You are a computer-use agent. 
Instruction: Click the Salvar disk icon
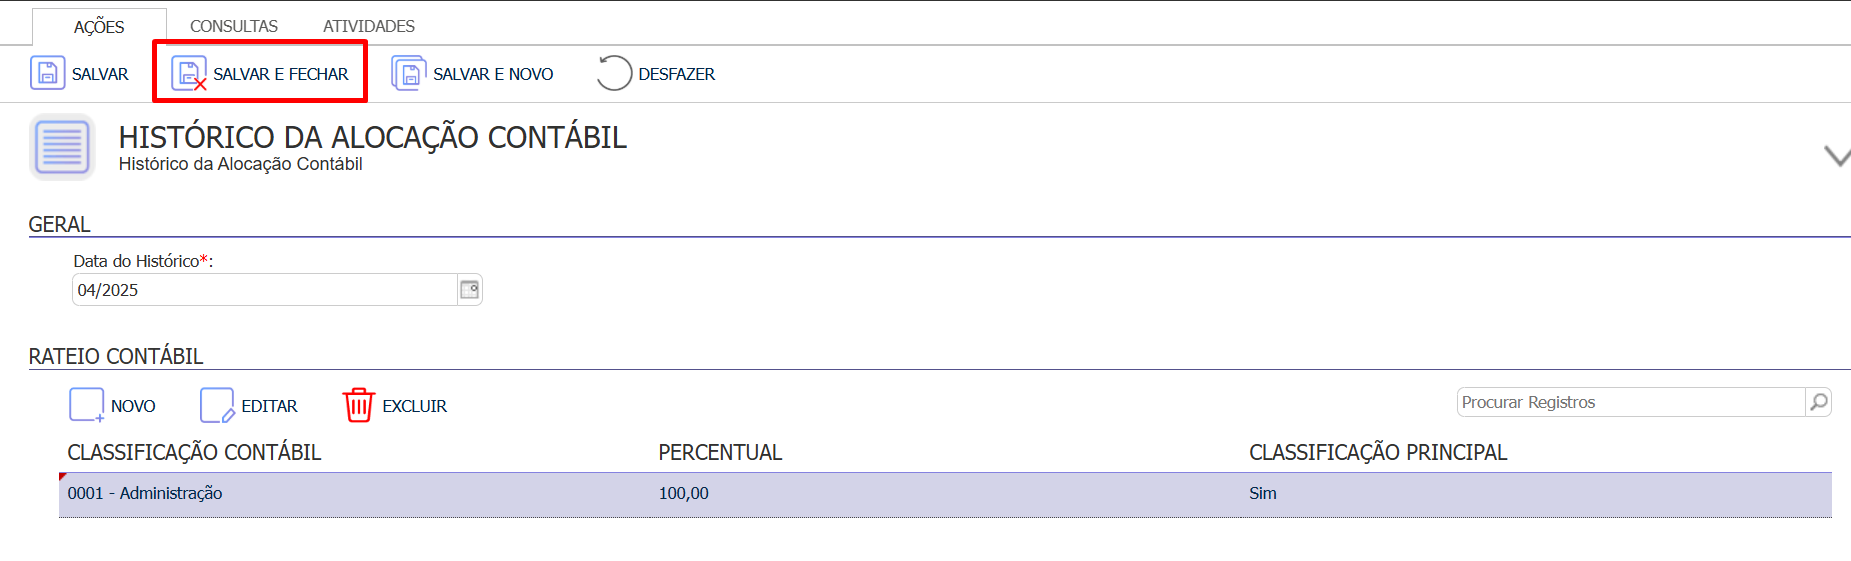click(47, 74)
